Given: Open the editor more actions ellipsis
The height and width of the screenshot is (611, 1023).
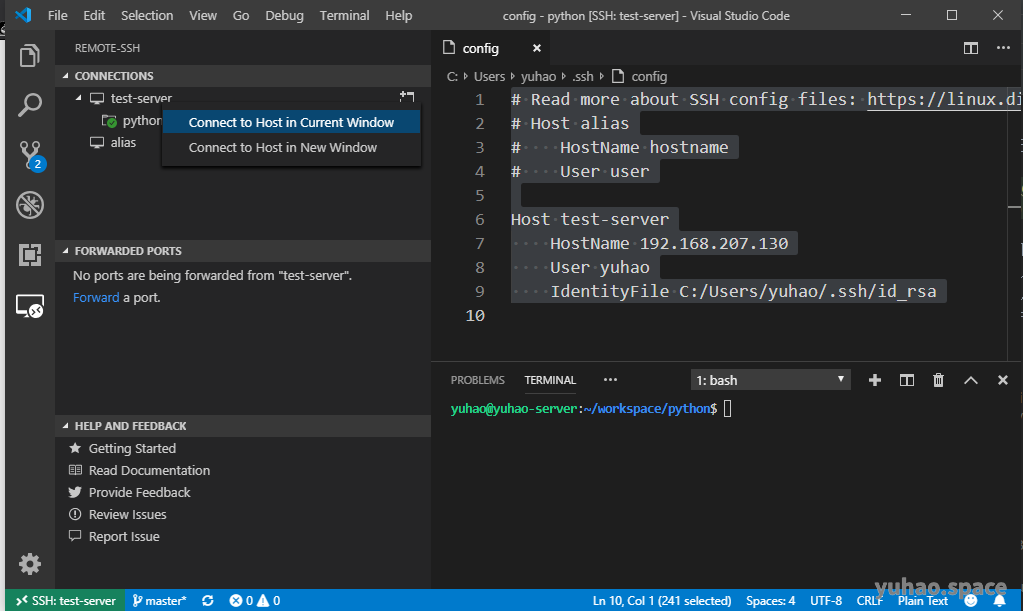Looking at the screenshot, I should tap(1003, 48).
